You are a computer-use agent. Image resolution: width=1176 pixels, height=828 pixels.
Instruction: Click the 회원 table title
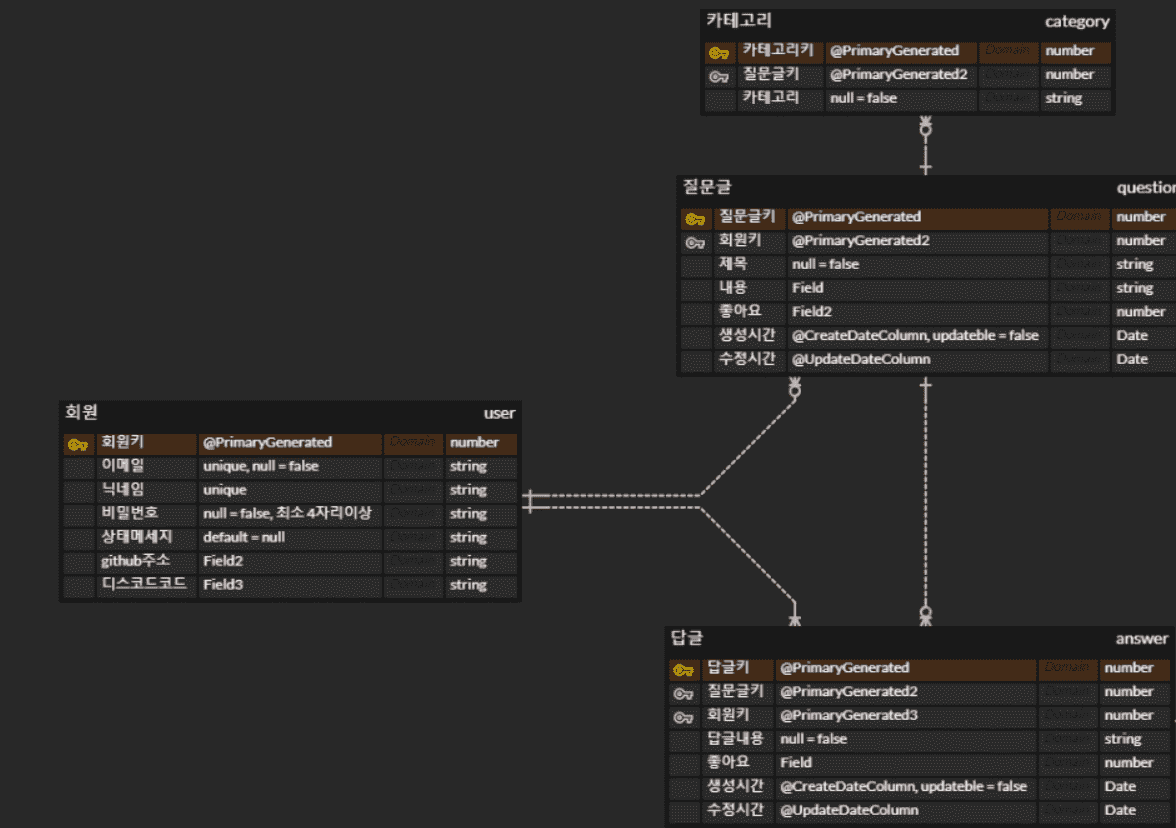coord(81,412)
